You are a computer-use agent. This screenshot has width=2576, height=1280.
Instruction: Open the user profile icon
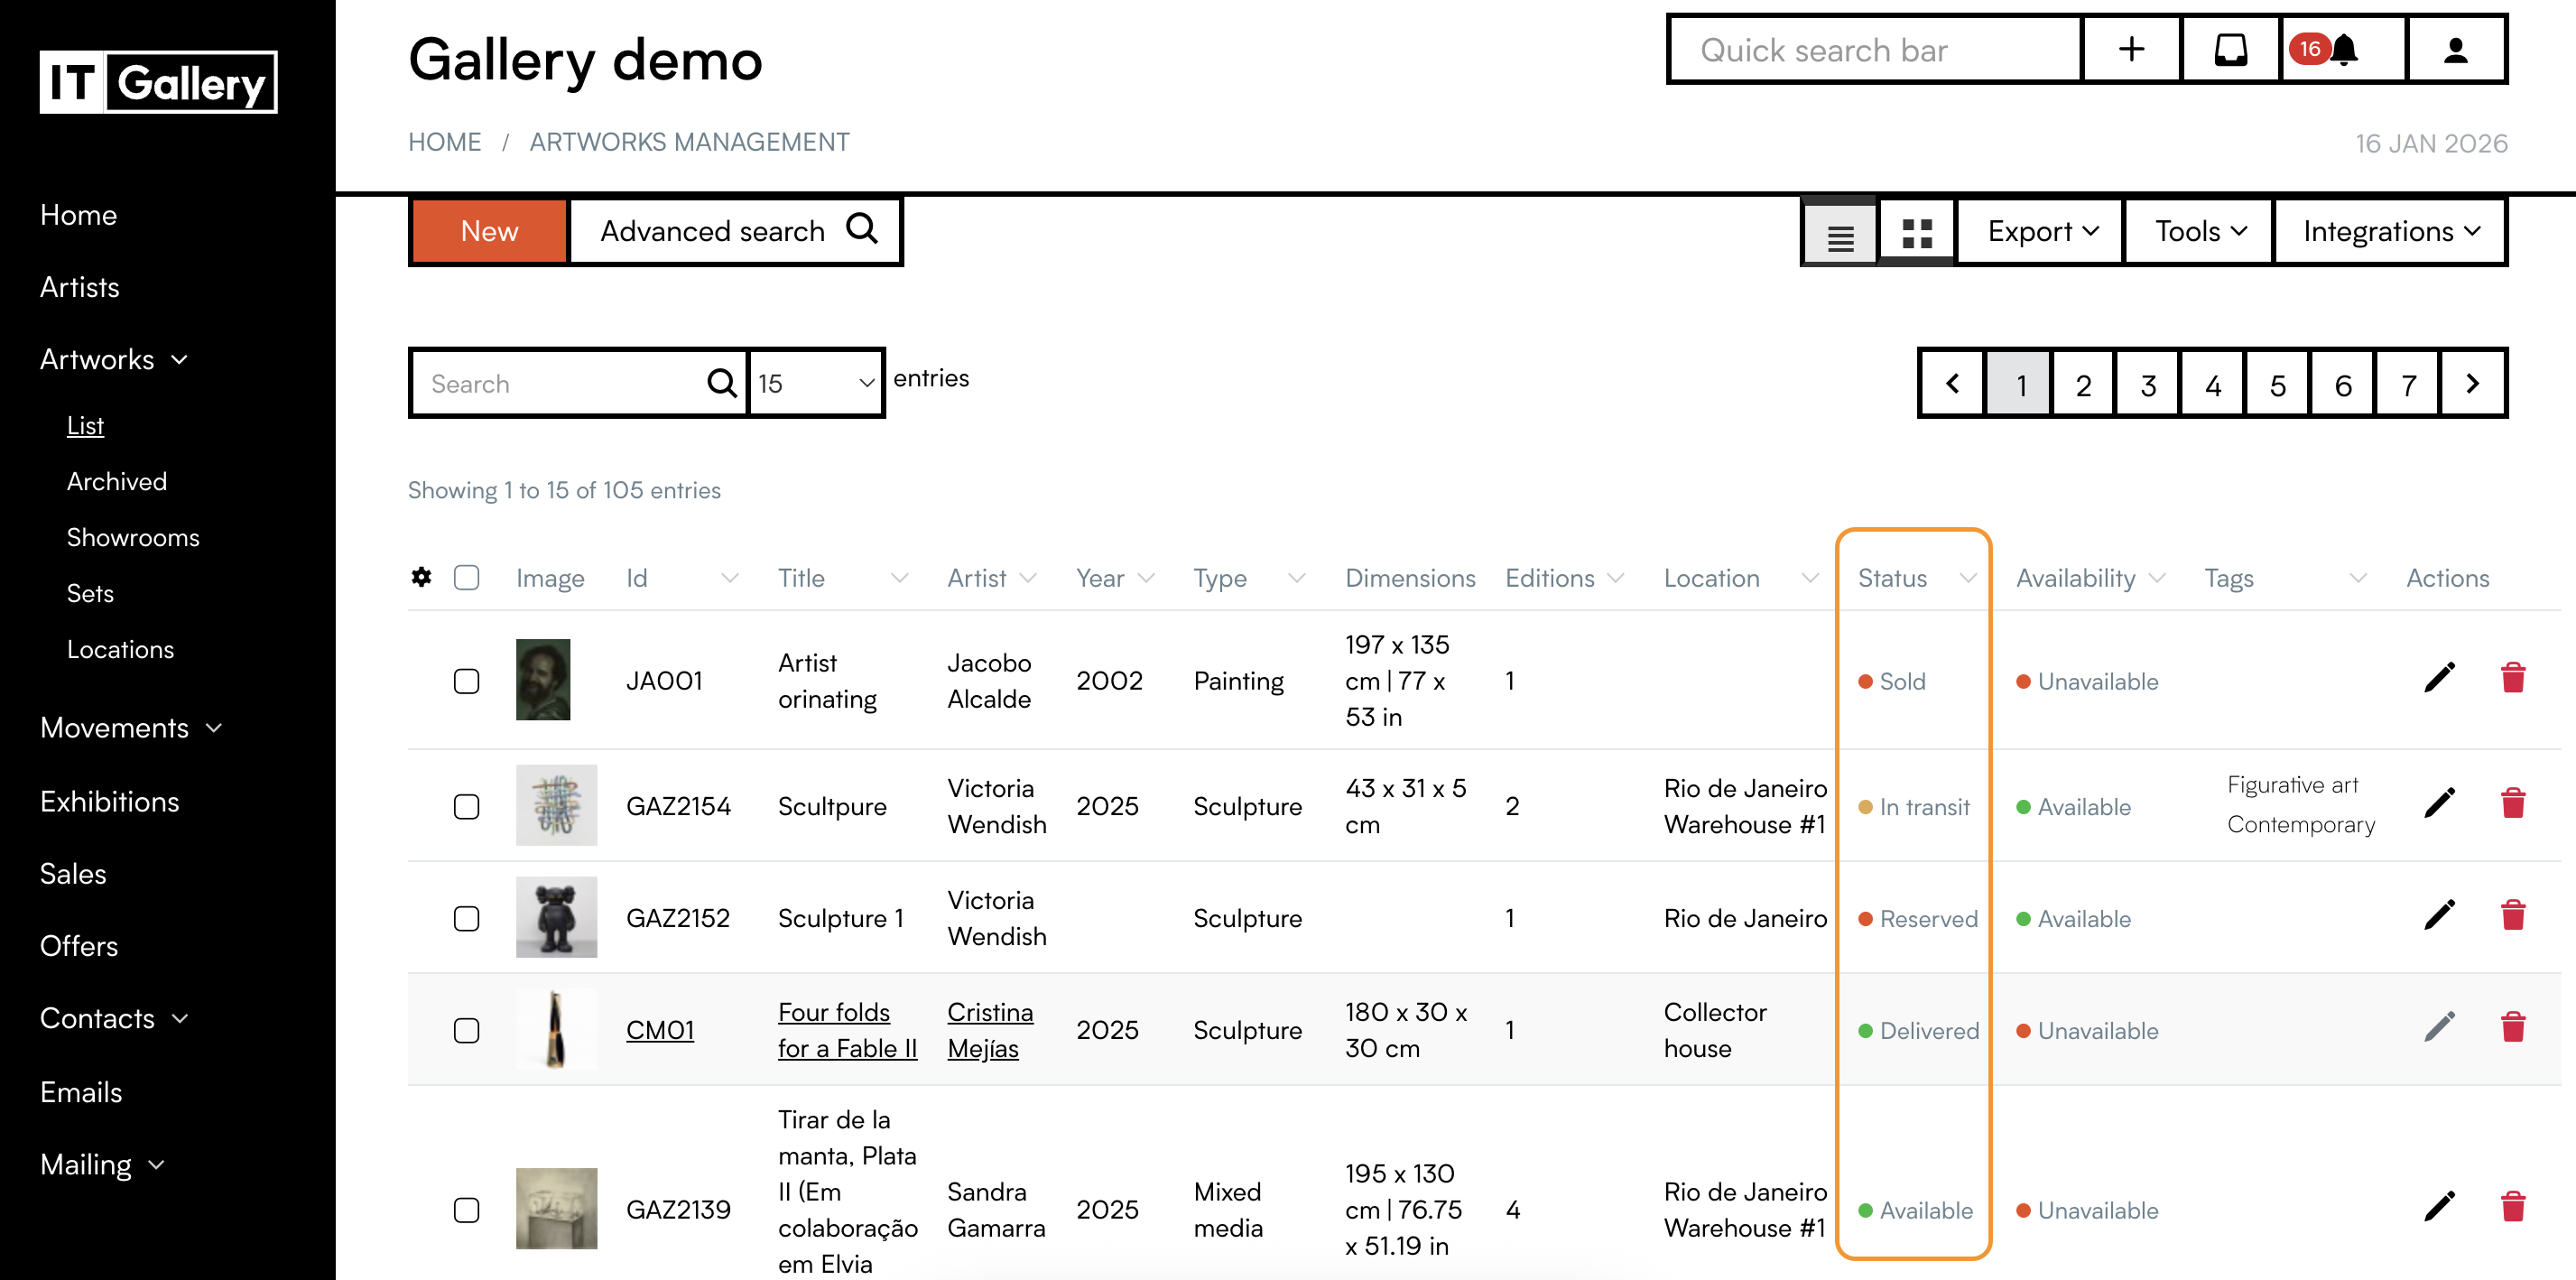(2455, 50)
